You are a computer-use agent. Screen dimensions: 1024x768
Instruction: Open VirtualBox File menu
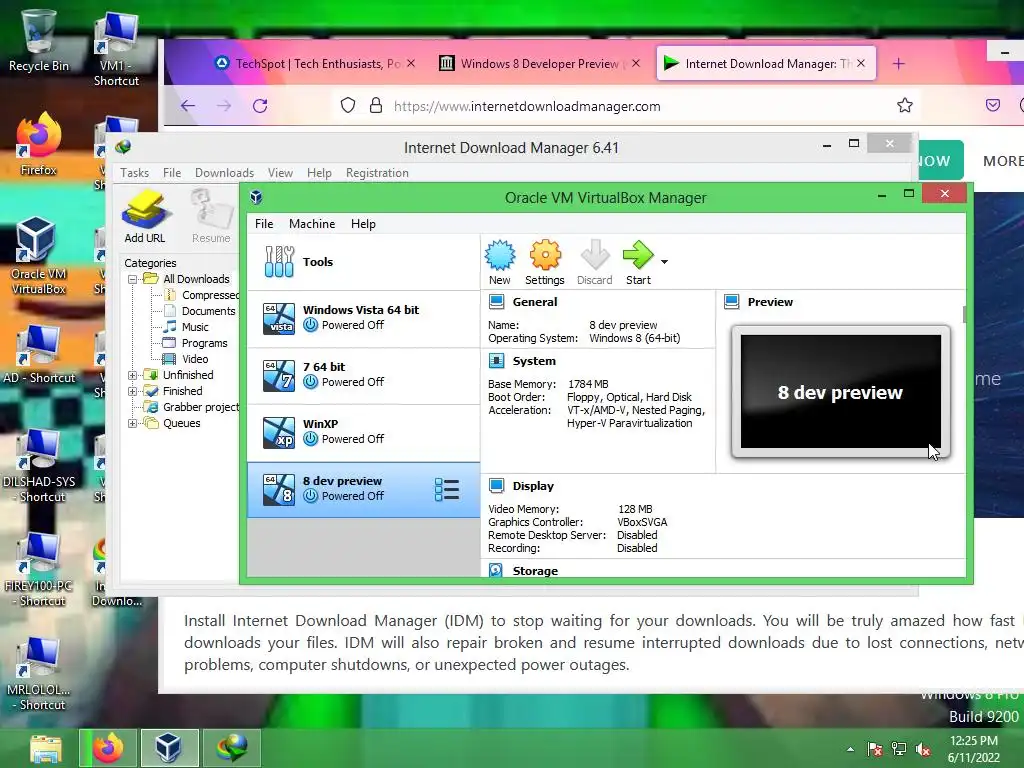264,224
